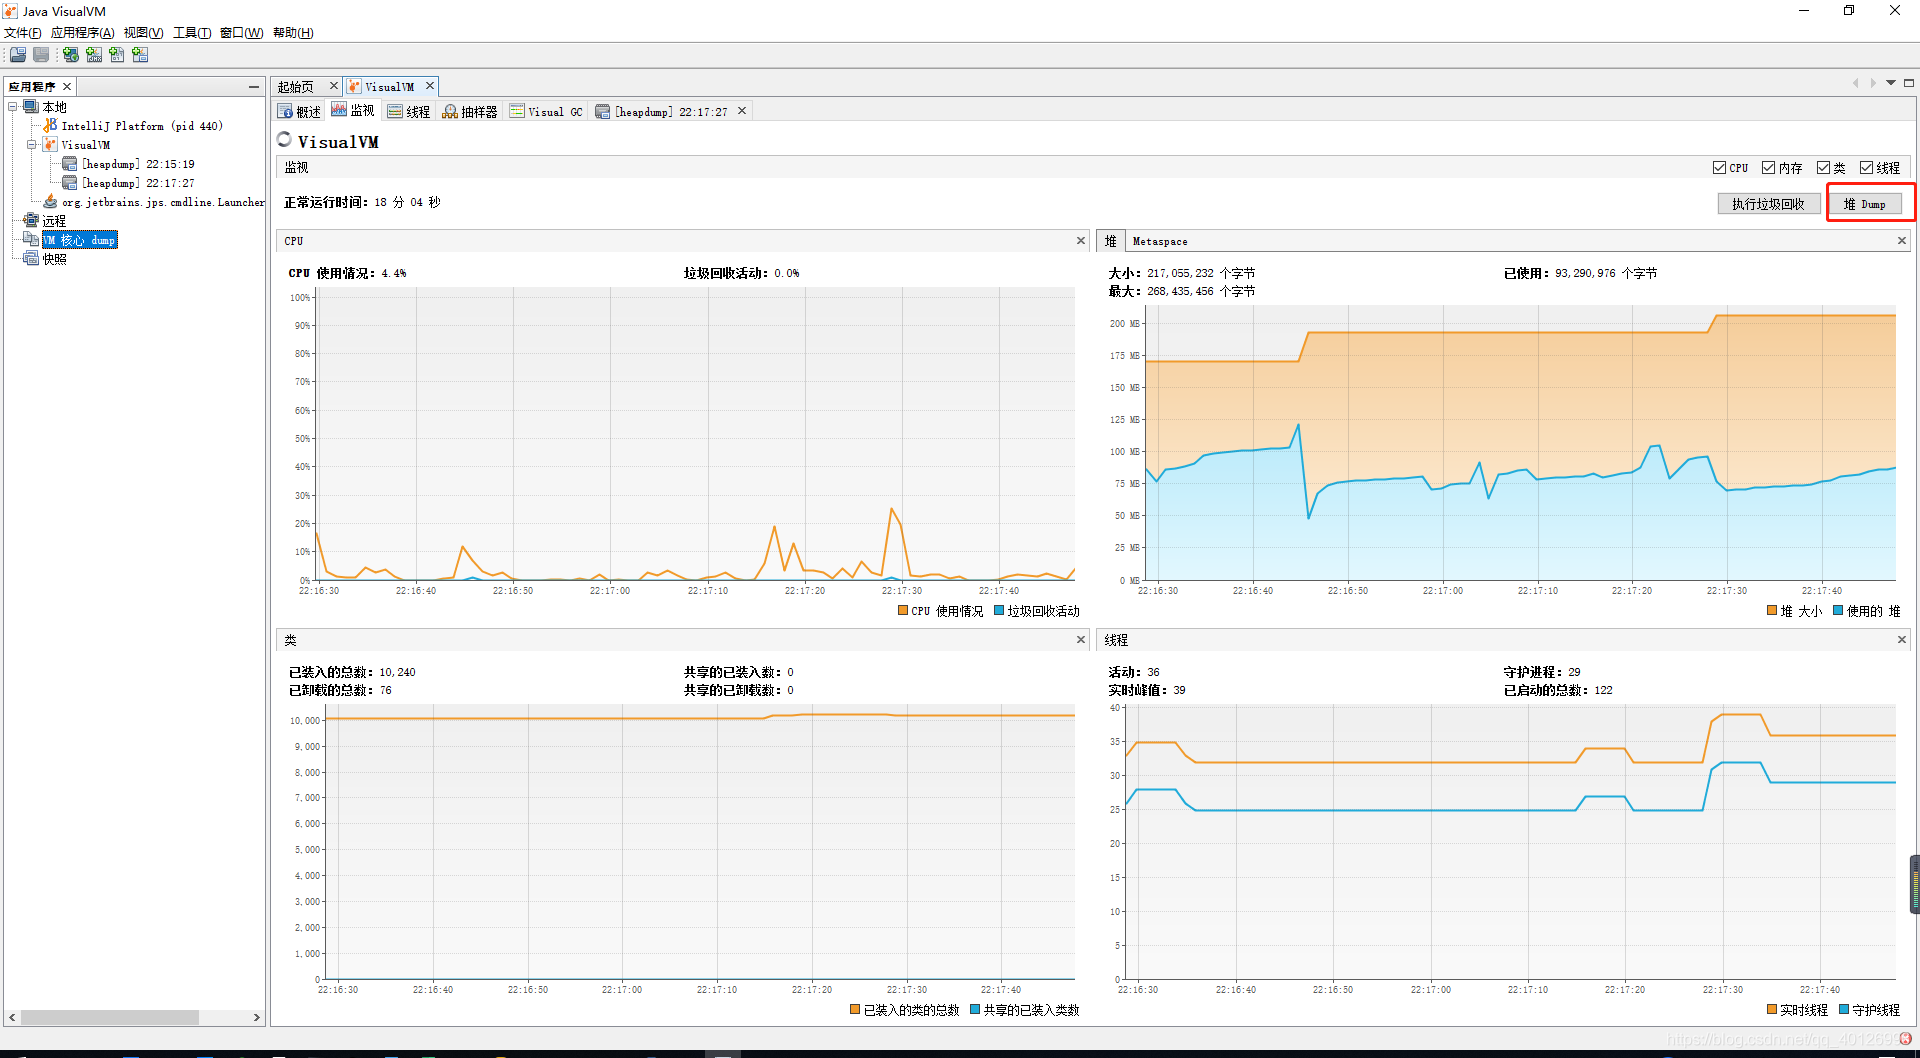Click 垃圾回收活动 blue legend swatch
The image size is (1920, 1058).
click(x=999, y=610)
